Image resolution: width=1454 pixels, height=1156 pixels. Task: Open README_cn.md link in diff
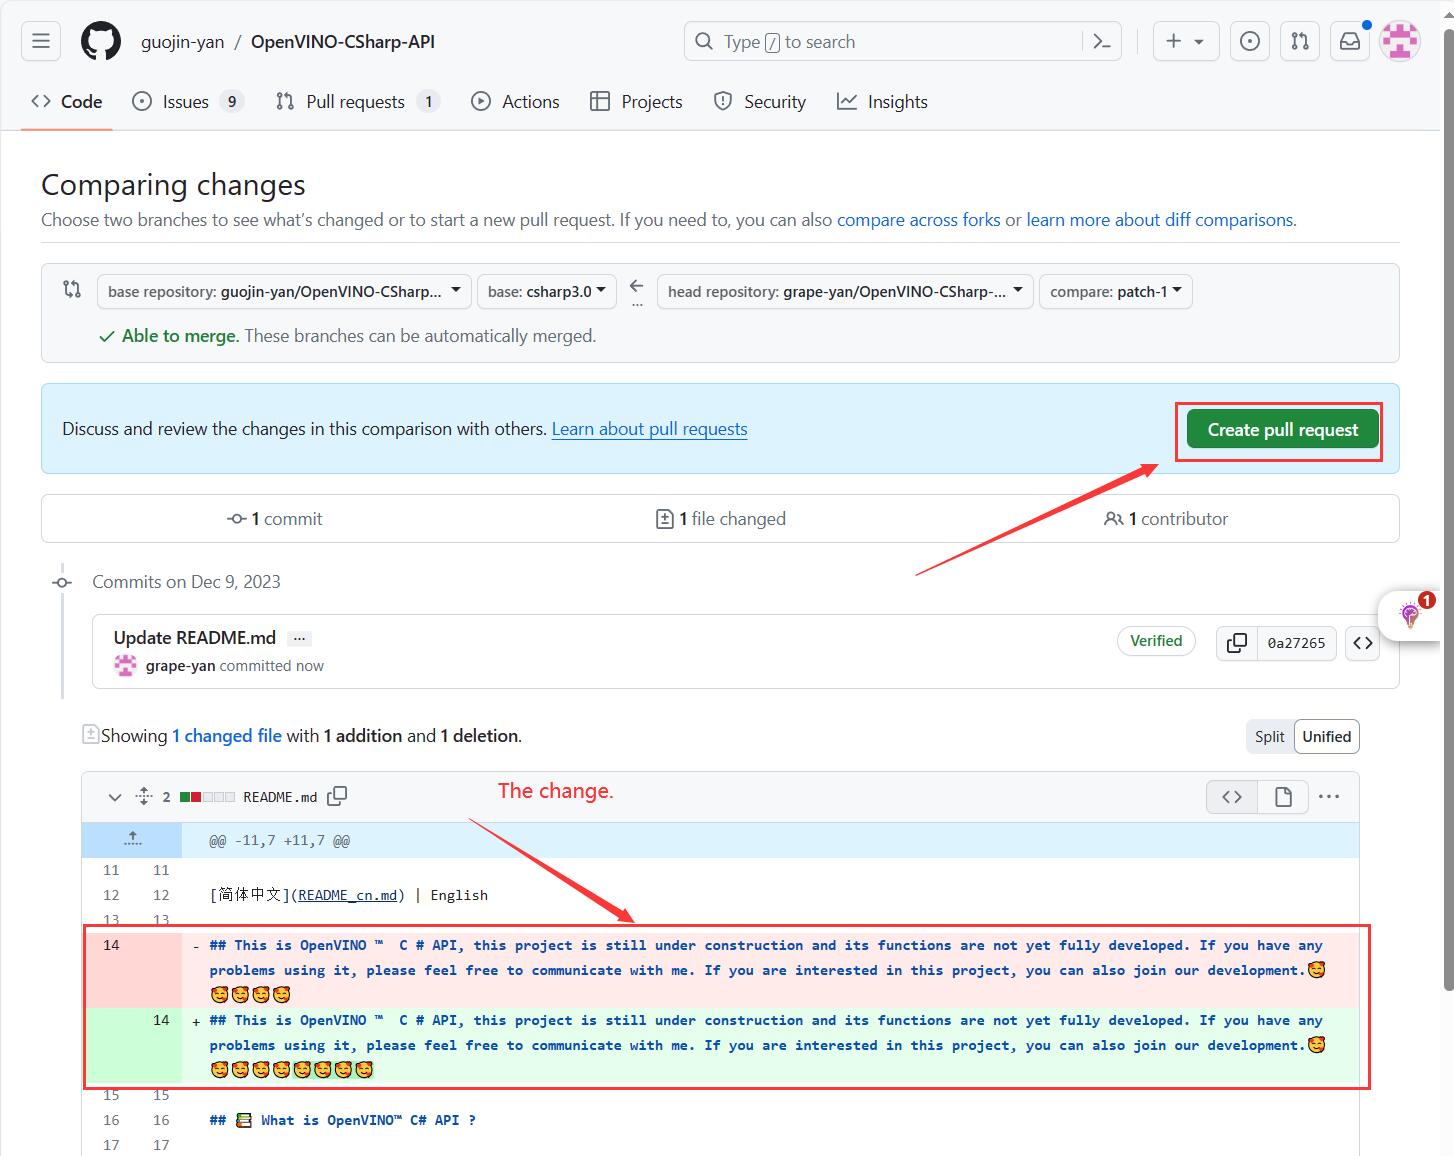pos(347,895)
